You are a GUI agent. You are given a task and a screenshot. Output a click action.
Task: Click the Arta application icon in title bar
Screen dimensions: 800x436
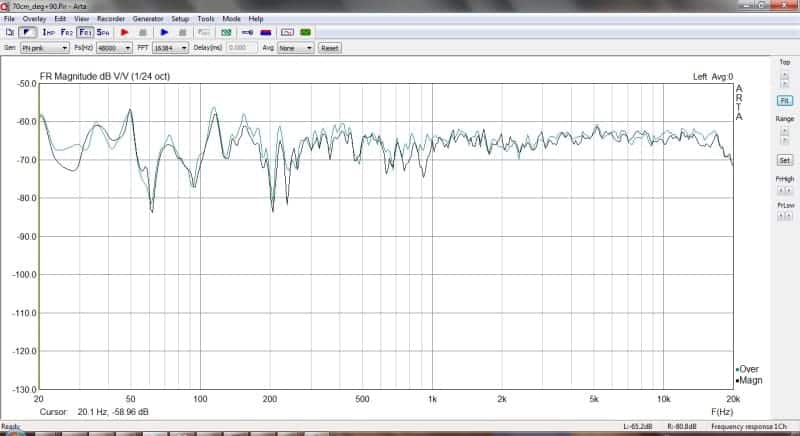(5, 6)
